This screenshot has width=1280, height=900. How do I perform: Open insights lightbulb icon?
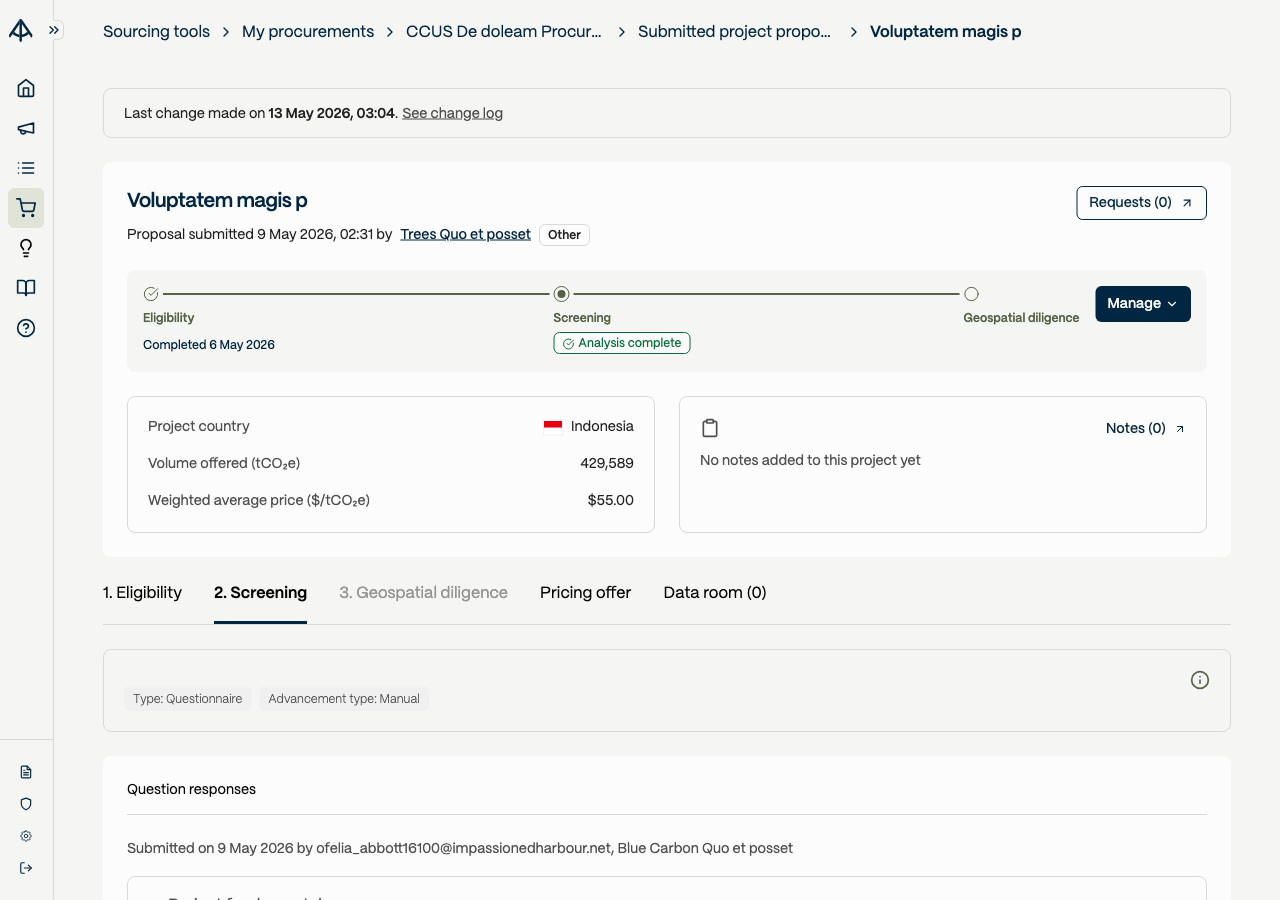coord(26,248)
